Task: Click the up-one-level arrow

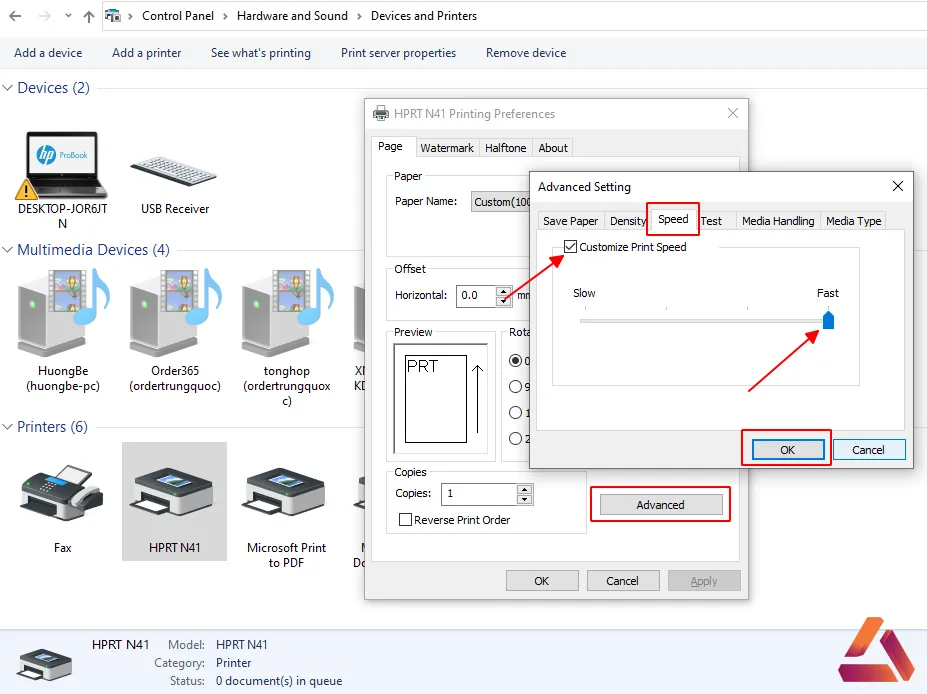Action: (x=89, y=16)
